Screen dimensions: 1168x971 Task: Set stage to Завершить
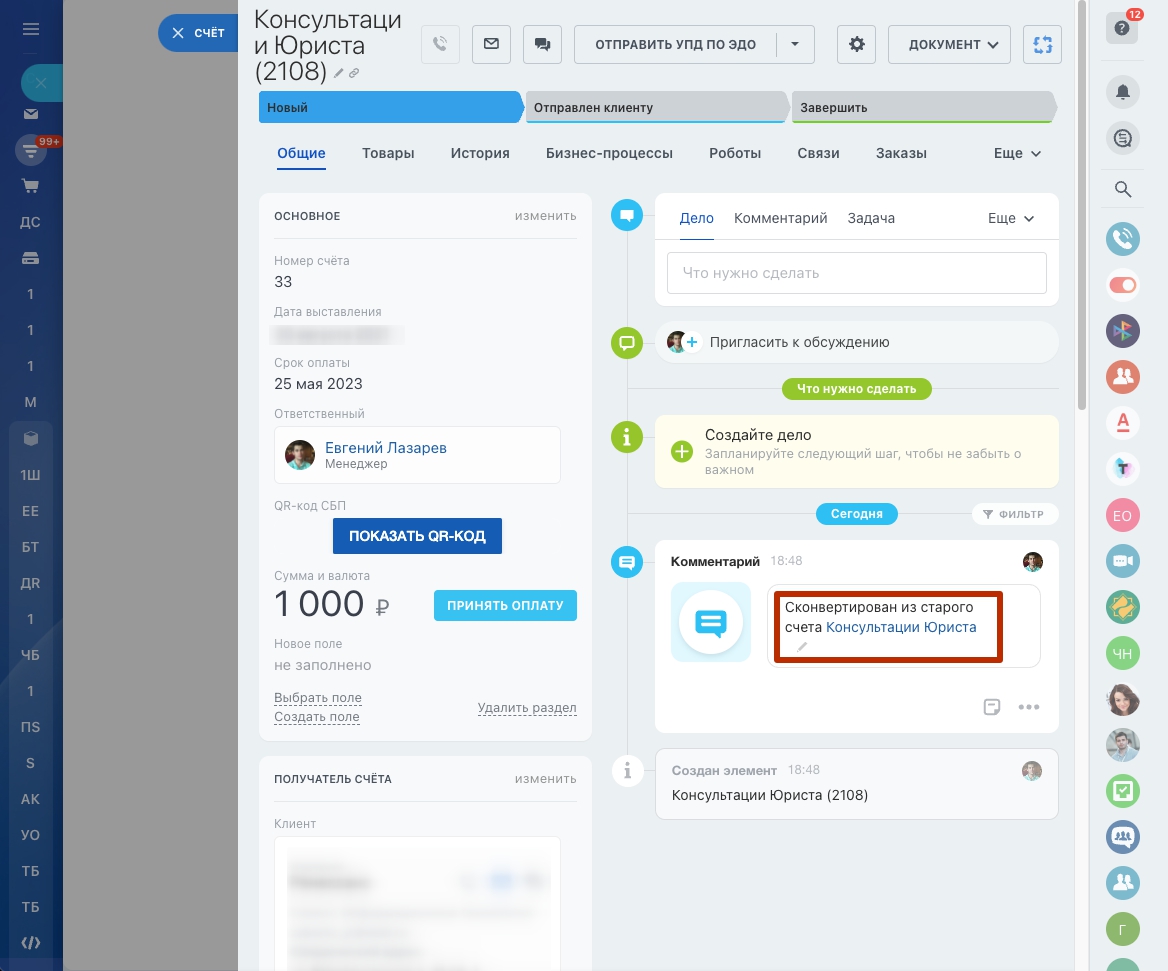tap(923, 107)
